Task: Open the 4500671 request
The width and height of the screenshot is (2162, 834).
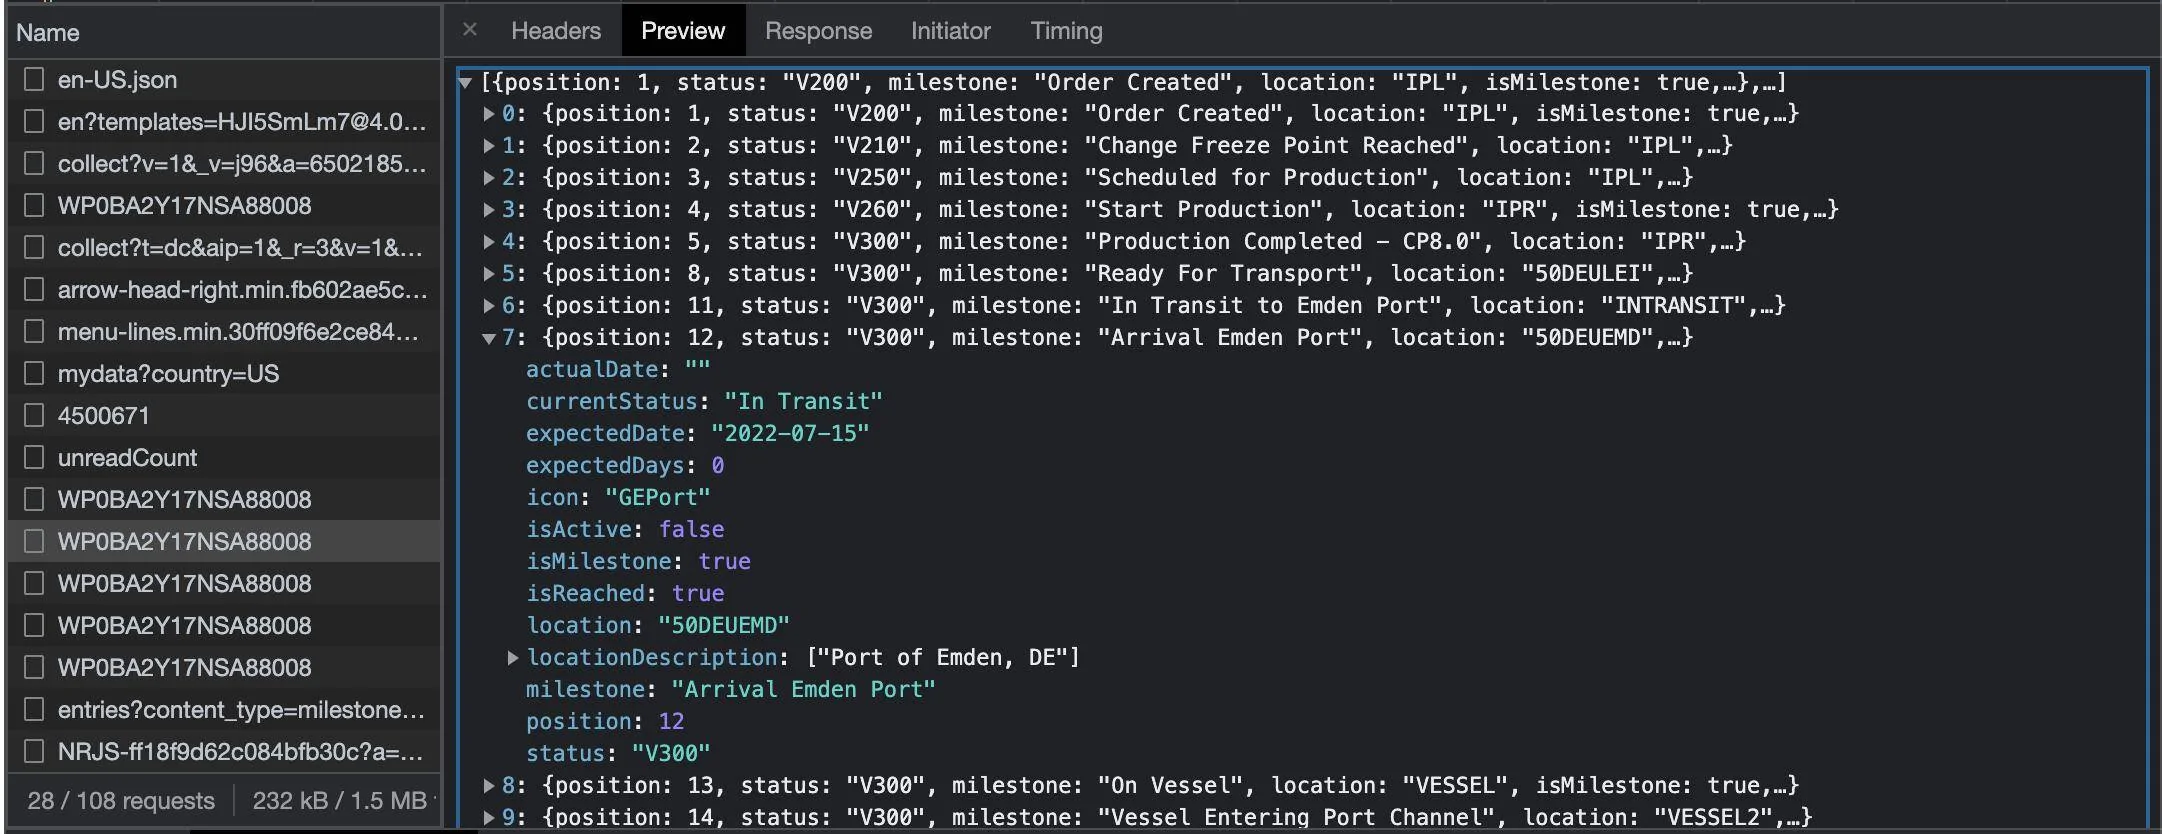Action: (x=224, y=415)
